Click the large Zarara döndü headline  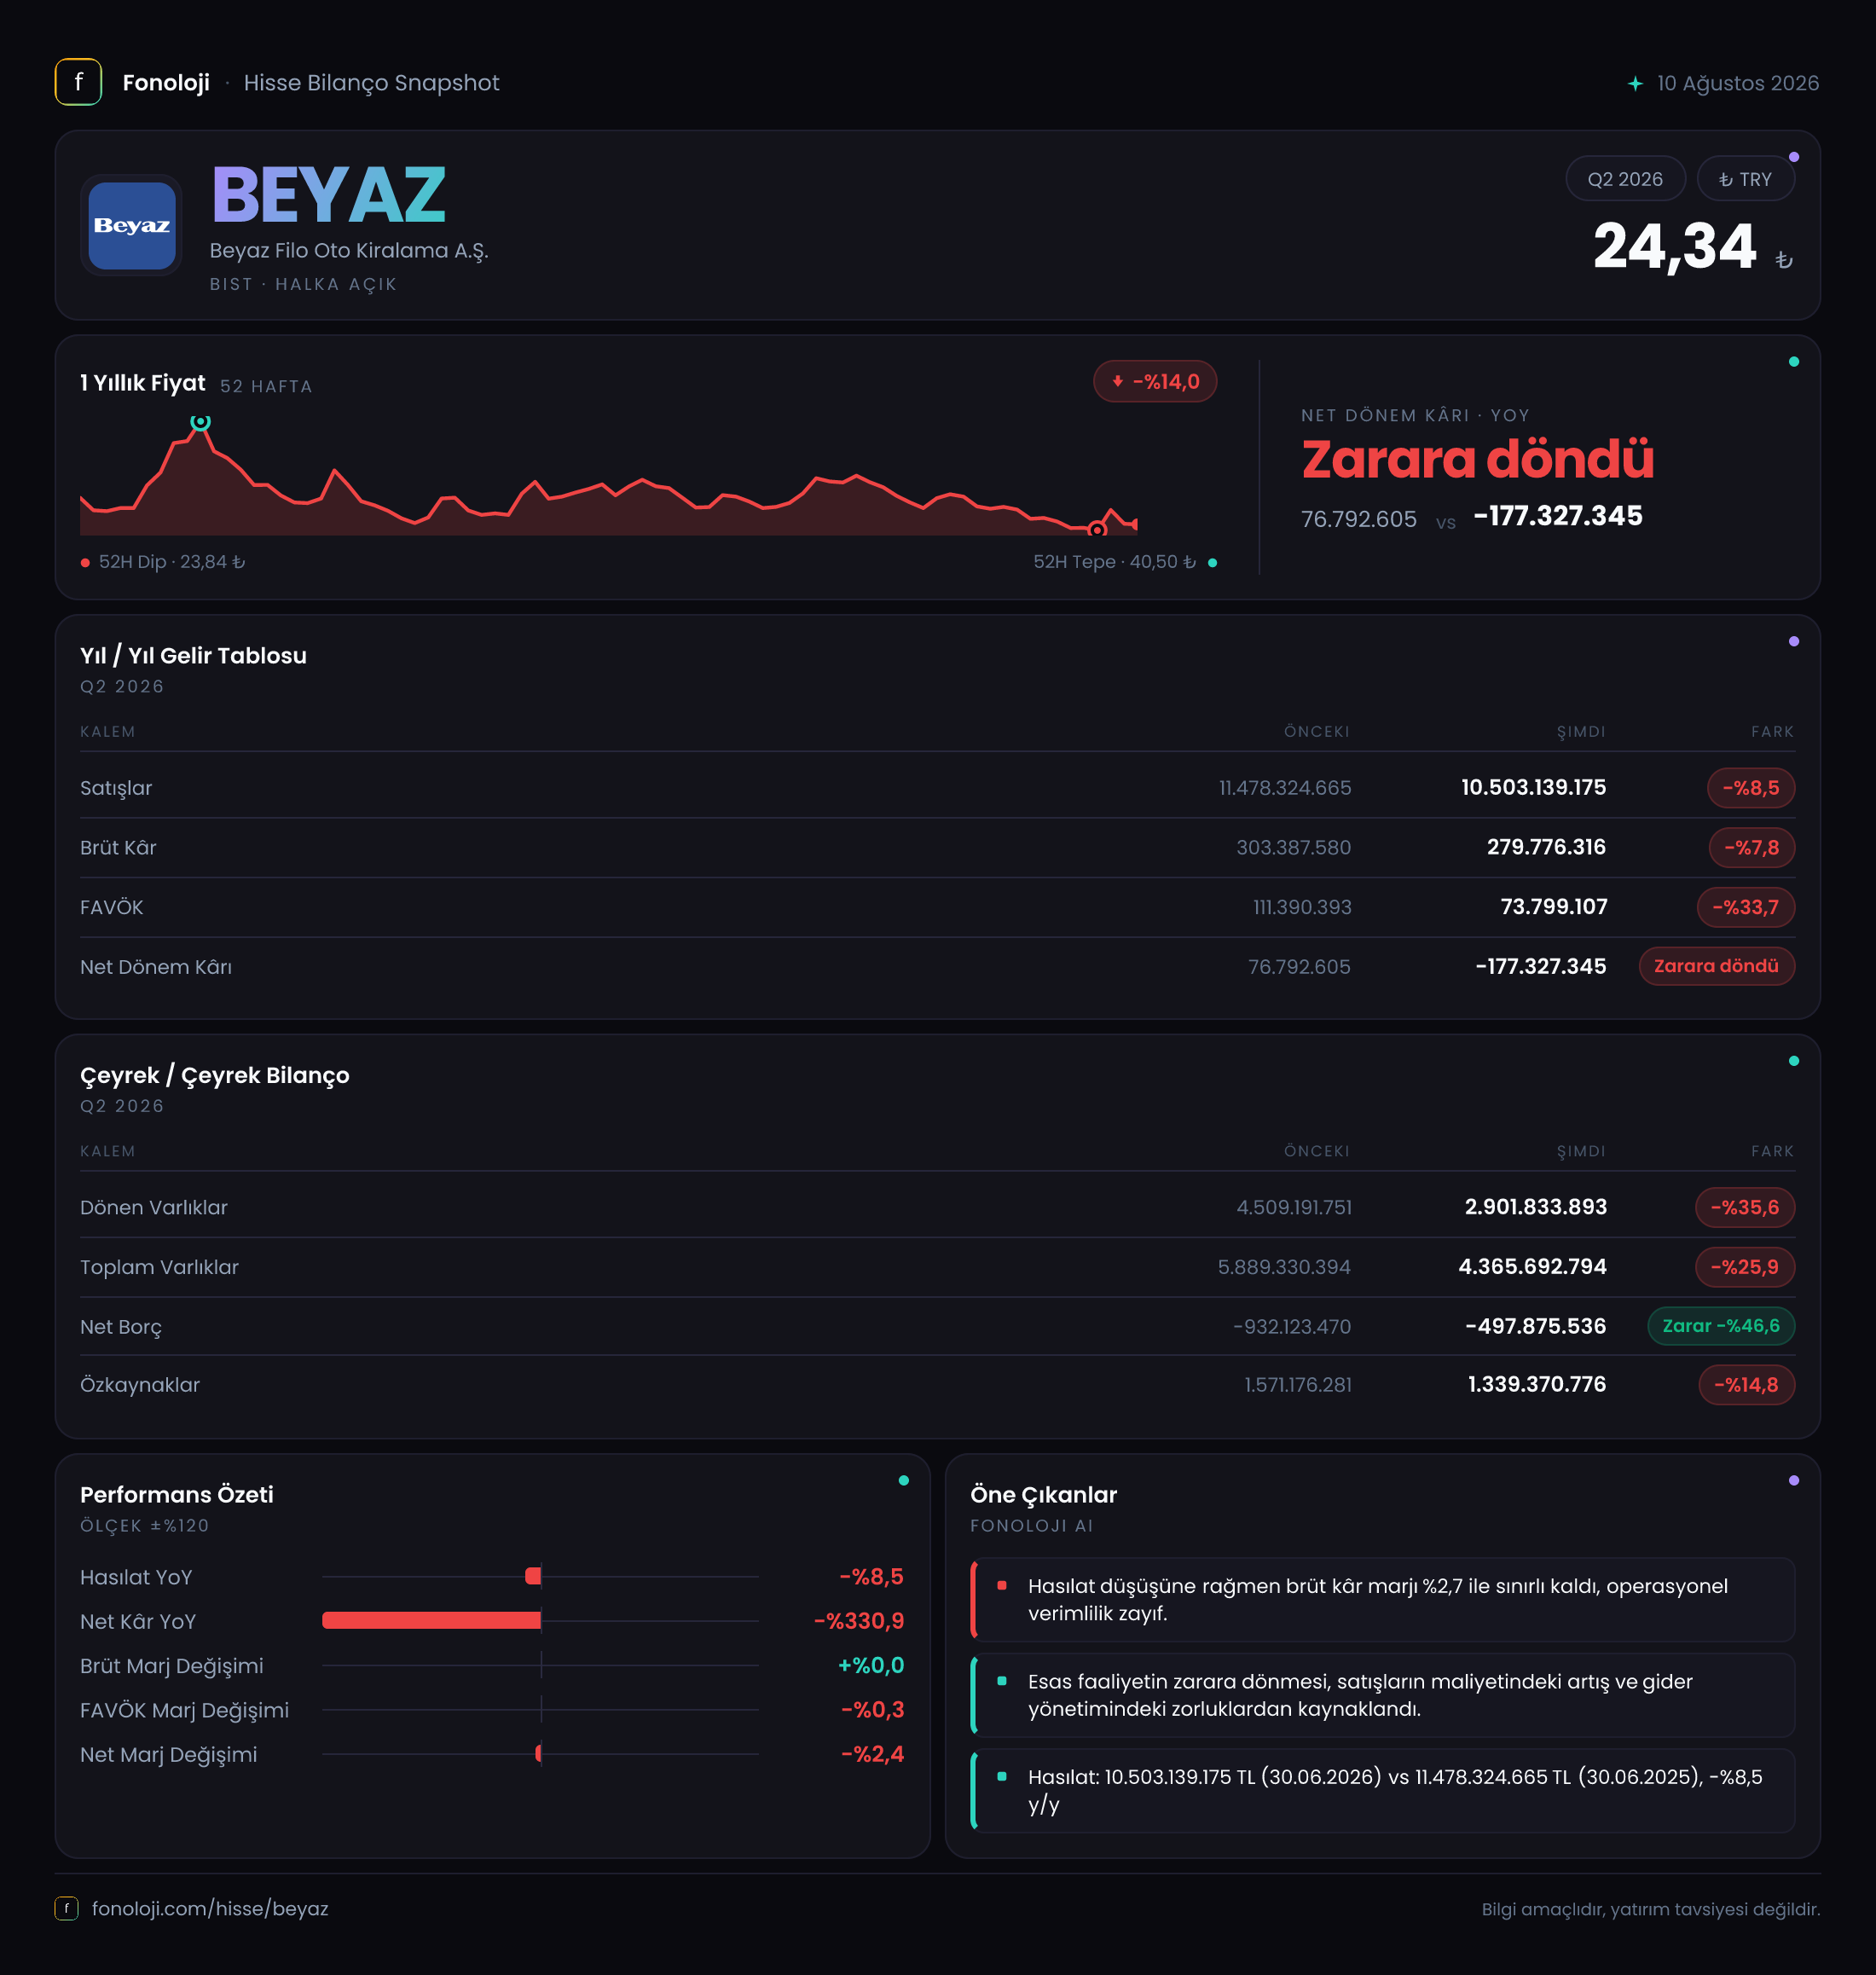pos(1478,459)
